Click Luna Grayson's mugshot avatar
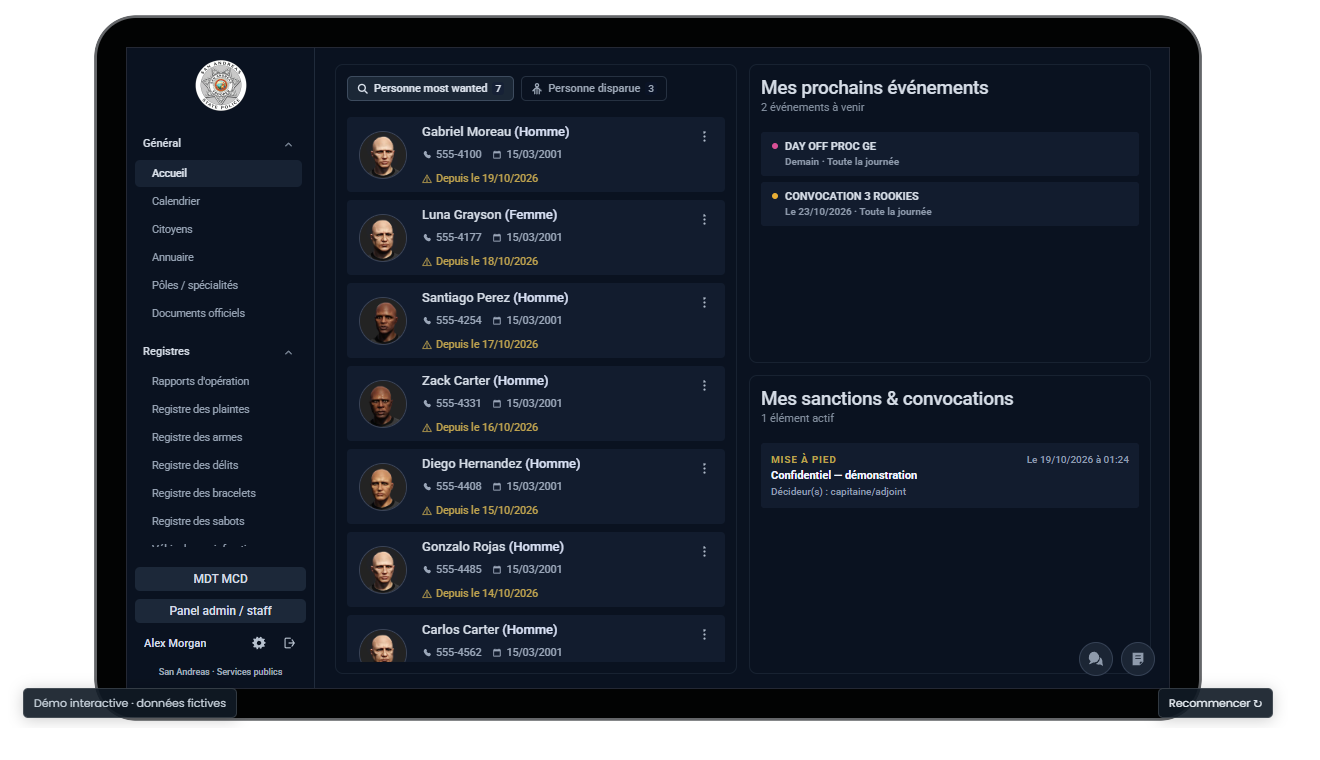1320x760 pixels. [383, 238]
